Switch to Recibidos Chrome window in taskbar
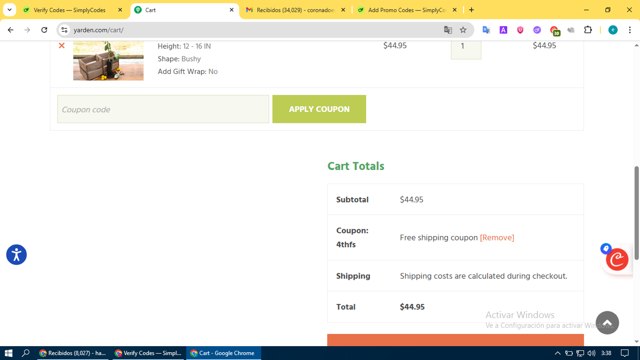The height and width of the screenshot is (360, 640). [72, 353]
